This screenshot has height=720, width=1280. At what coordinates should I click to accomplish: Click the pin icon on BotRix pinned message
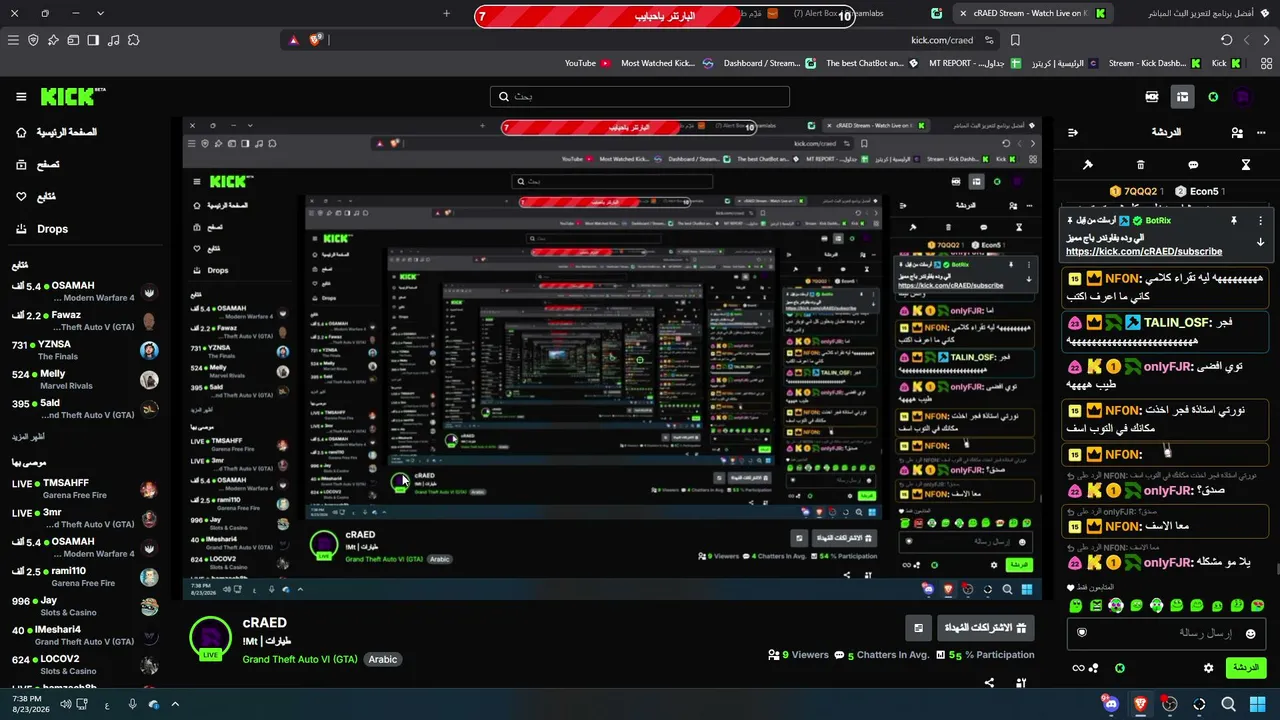[1234, 220]
